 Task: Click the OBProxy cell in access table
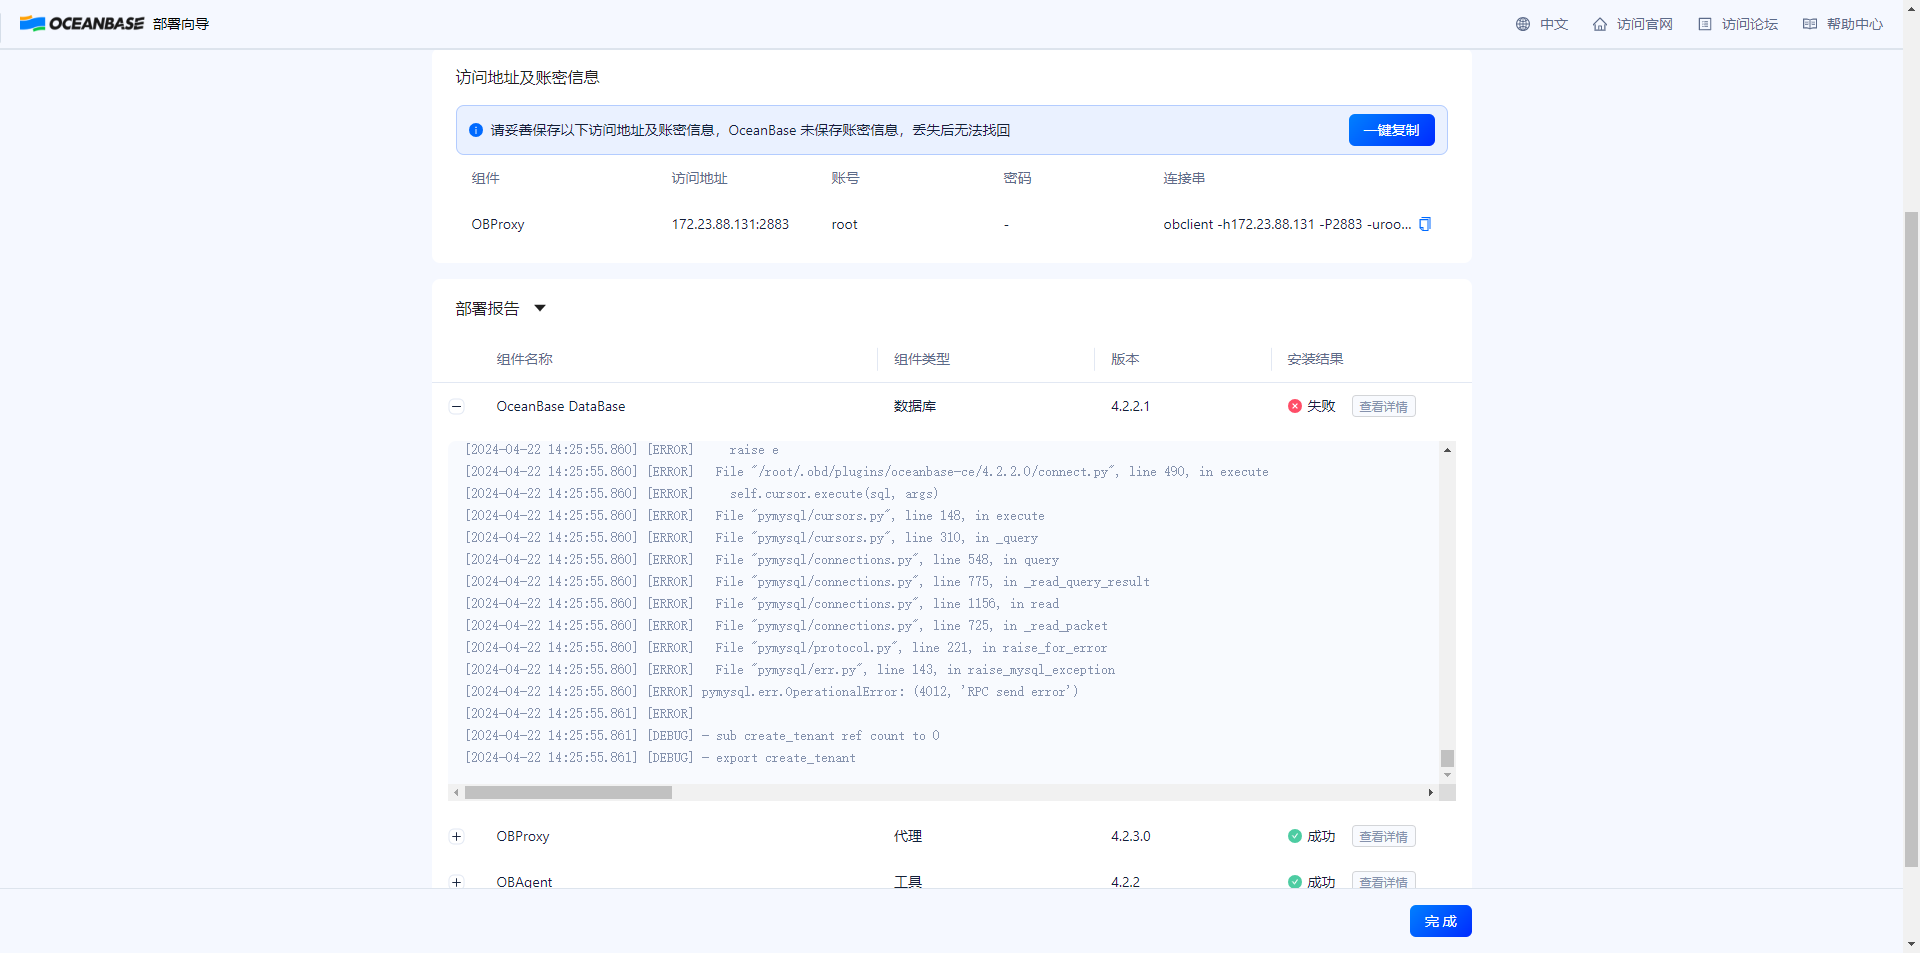(498, 224)
